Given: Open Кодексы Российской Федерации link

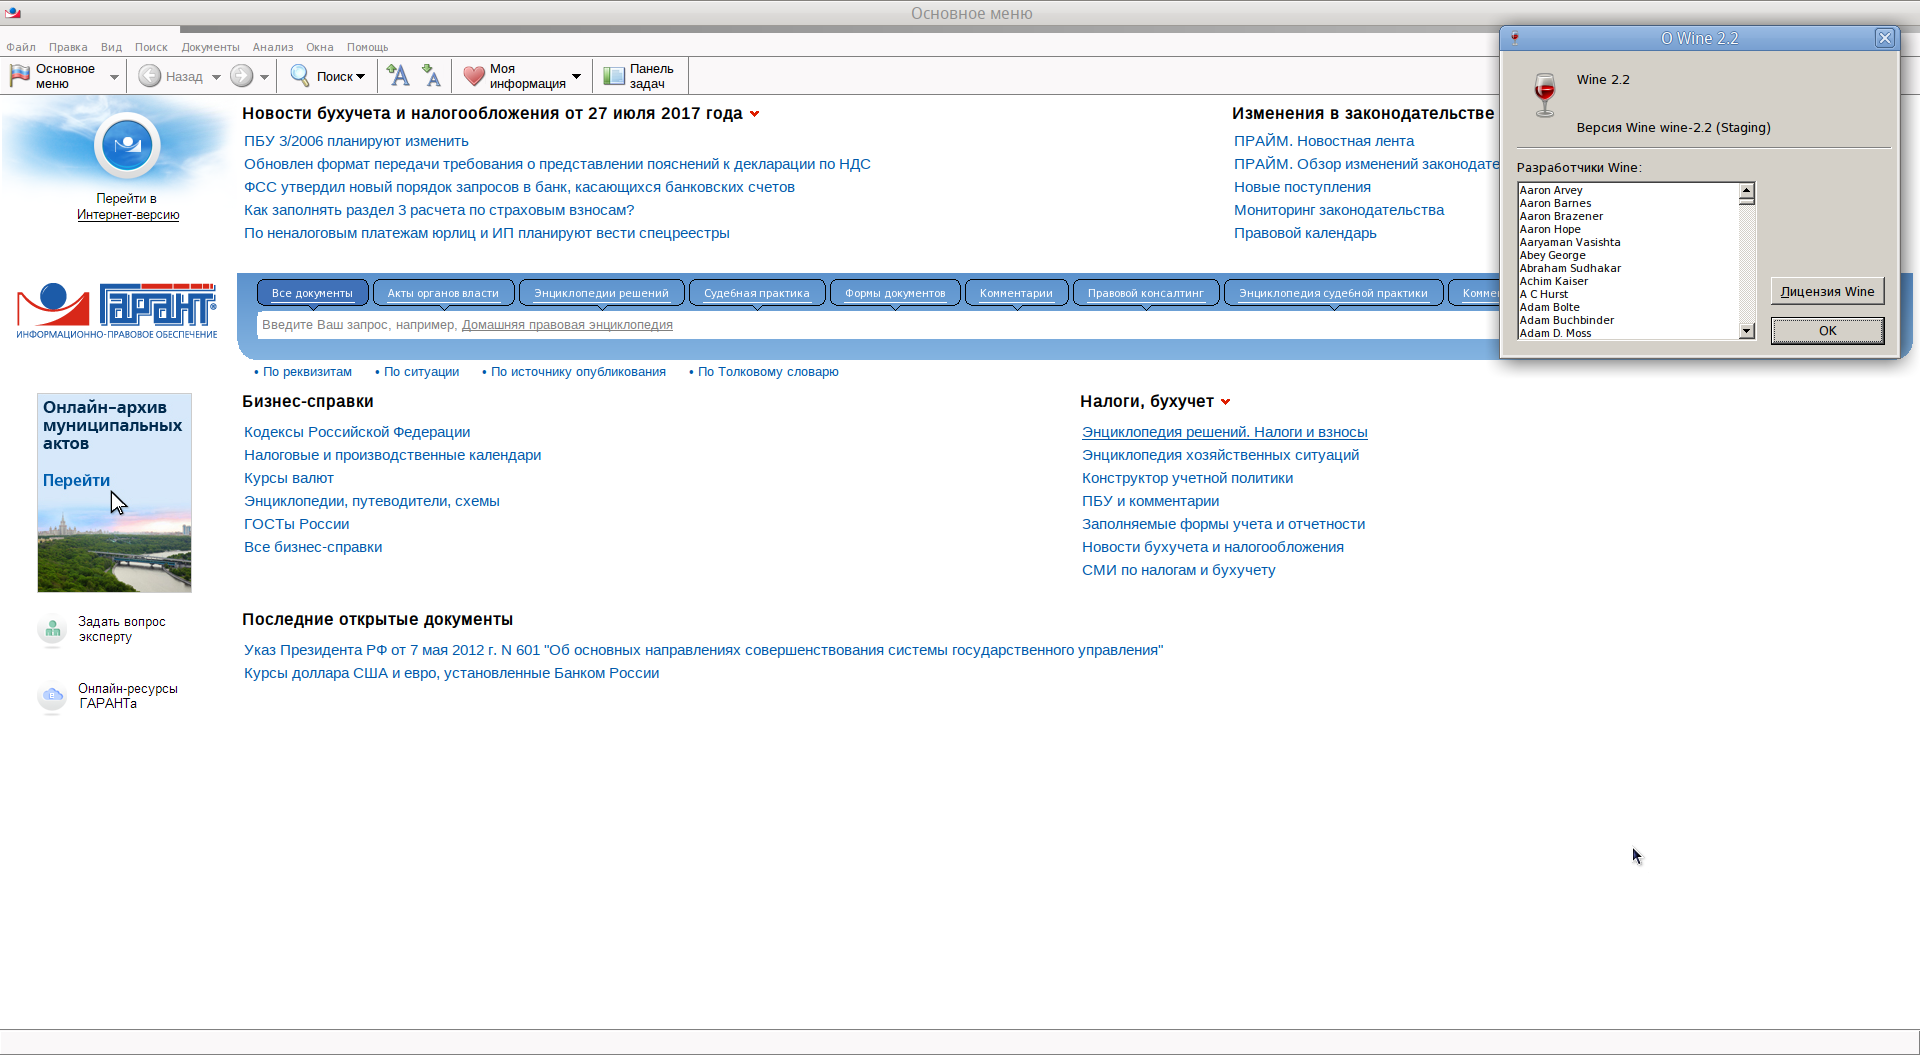Looking at the screenshot, I should [x=357, y=432].
